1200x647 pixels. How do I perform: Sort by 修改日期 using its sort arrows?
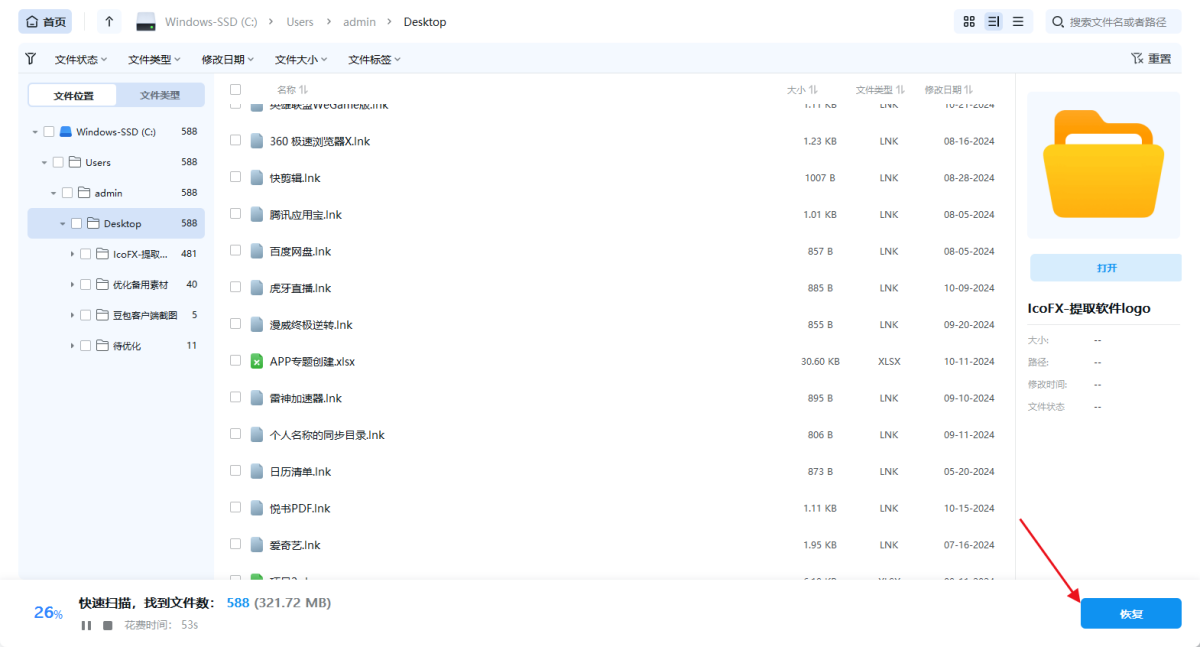point(969,90)
